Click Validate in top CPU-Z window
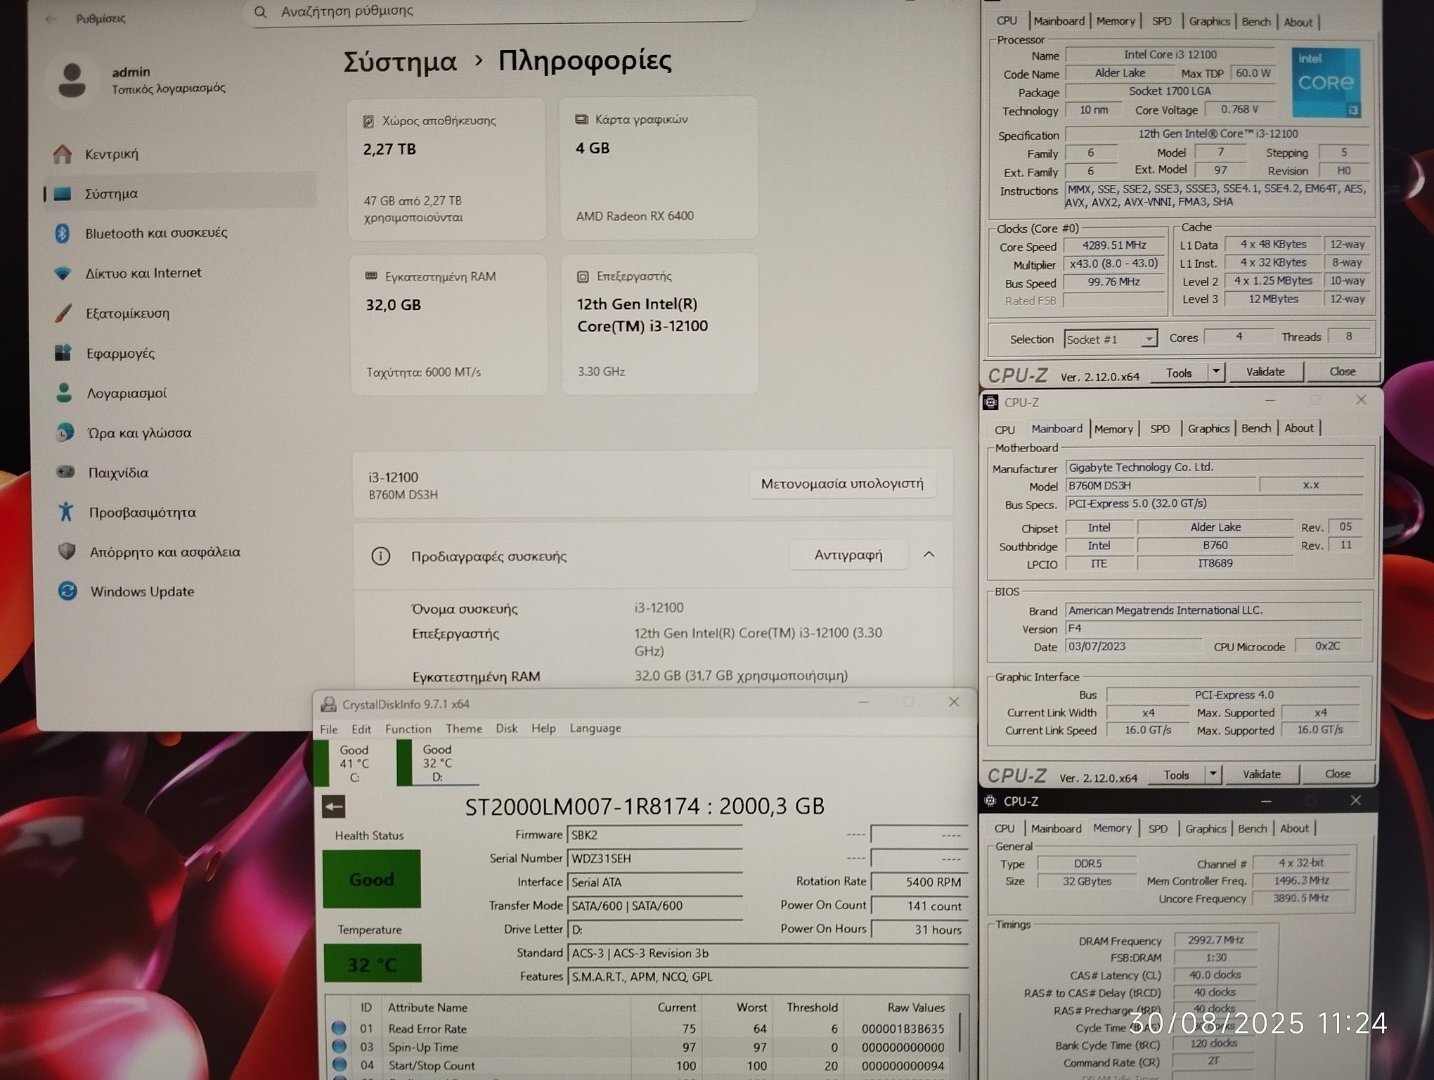The width and height of the screenshot is (1434, 1080). (x=1265, y=372)
